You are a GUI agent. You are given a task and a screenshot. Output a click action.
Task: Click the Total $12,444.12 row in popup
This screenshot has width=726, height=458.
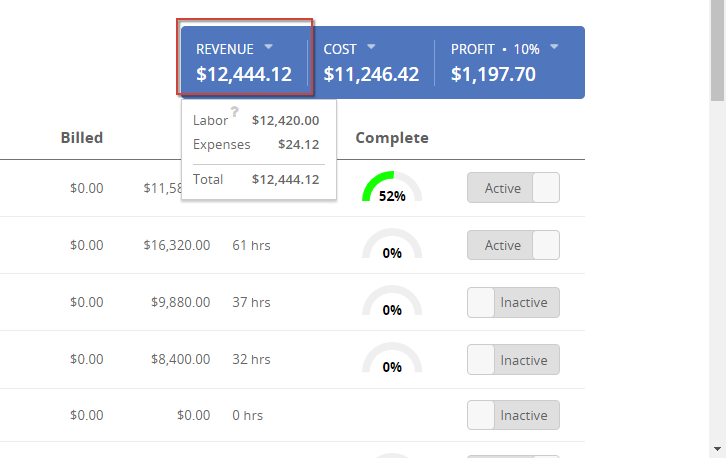tap(256, 179)
